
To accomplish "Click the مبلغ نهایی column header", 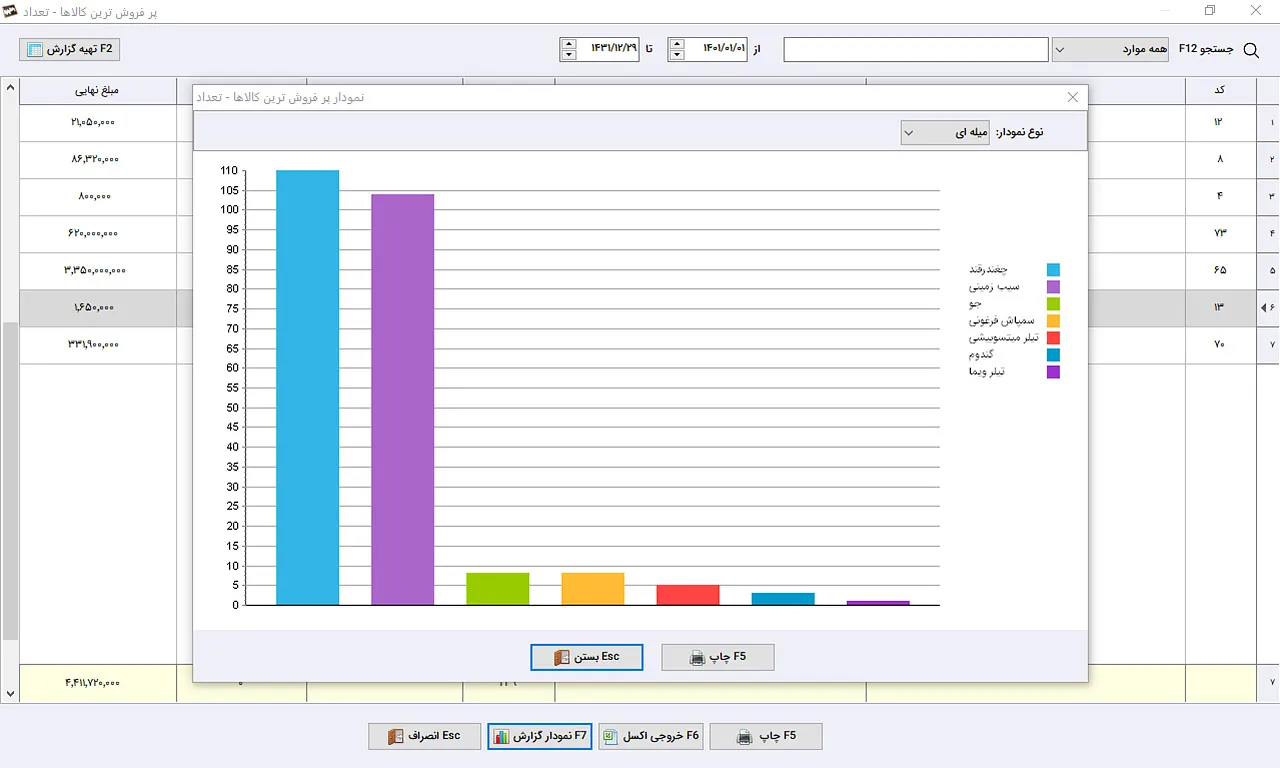I will pyautogui.click(x=98, y=91).
